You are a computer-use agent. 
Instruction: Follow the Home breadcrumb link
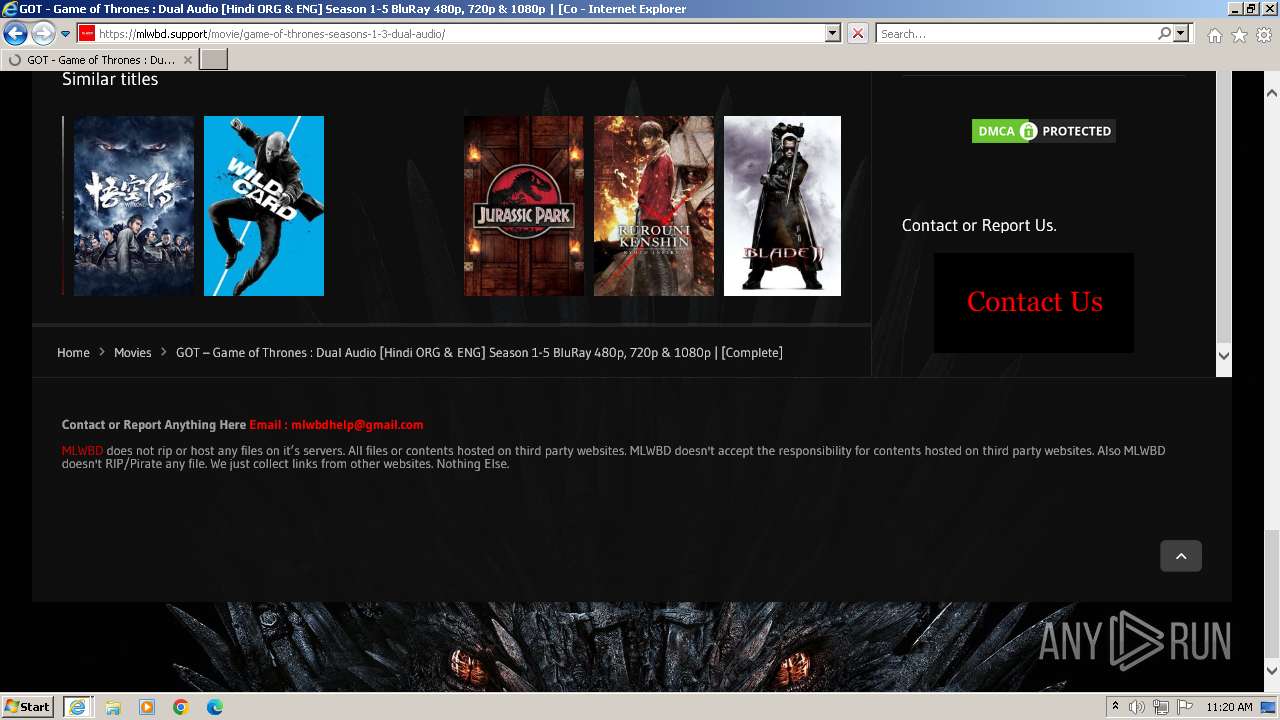pos(73,352)
